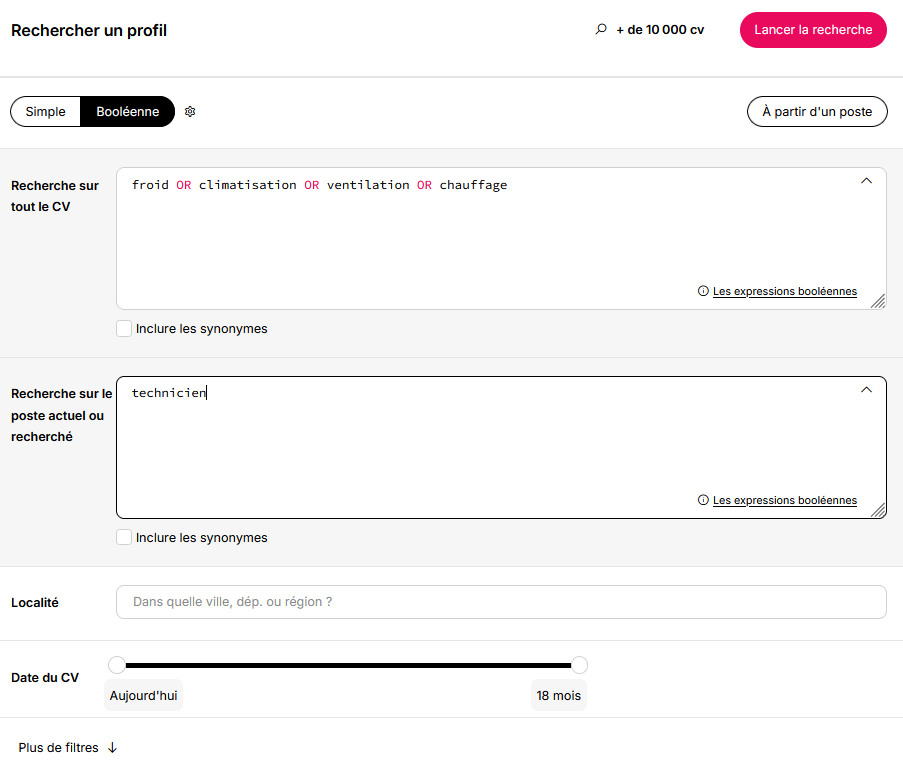Screen dimensions: 903x765
Task: Collapse the poste actuel ou recherché field
Action: pyautogui.click(x=866, y=390)
